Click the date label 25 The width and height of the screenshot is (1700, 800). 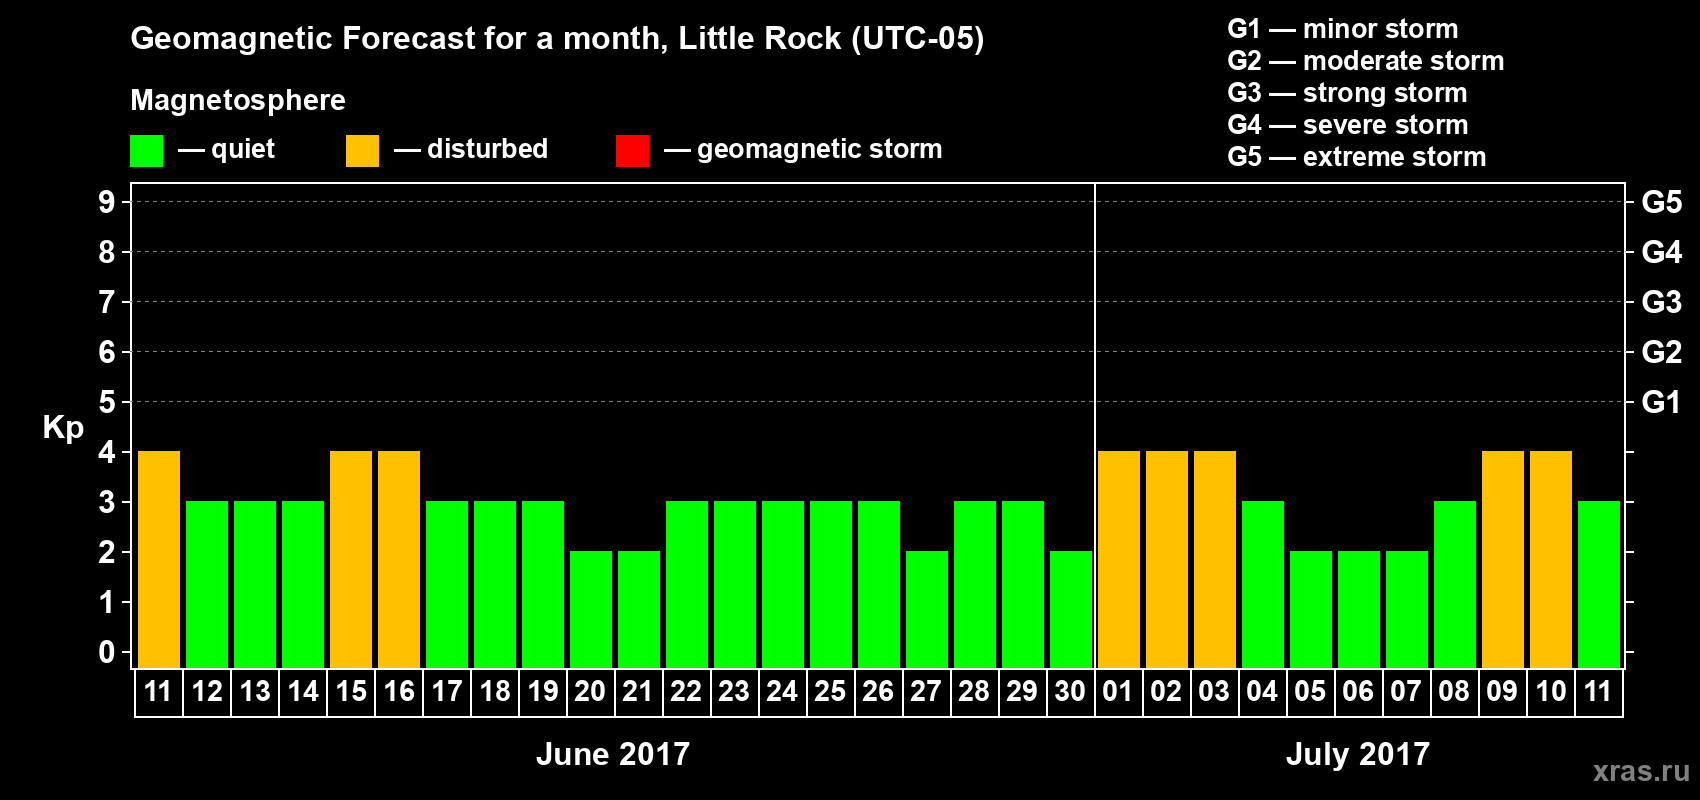(x=830, y=692)
